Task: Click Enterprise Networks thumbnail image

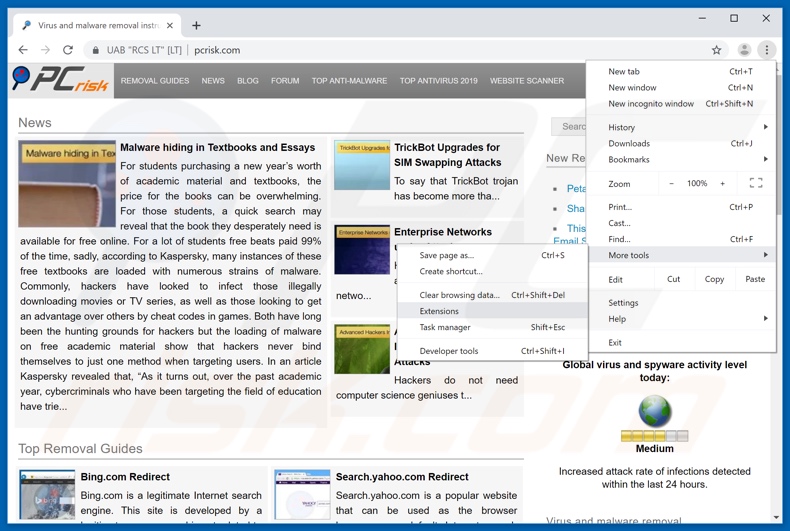Action: point(362,249)
